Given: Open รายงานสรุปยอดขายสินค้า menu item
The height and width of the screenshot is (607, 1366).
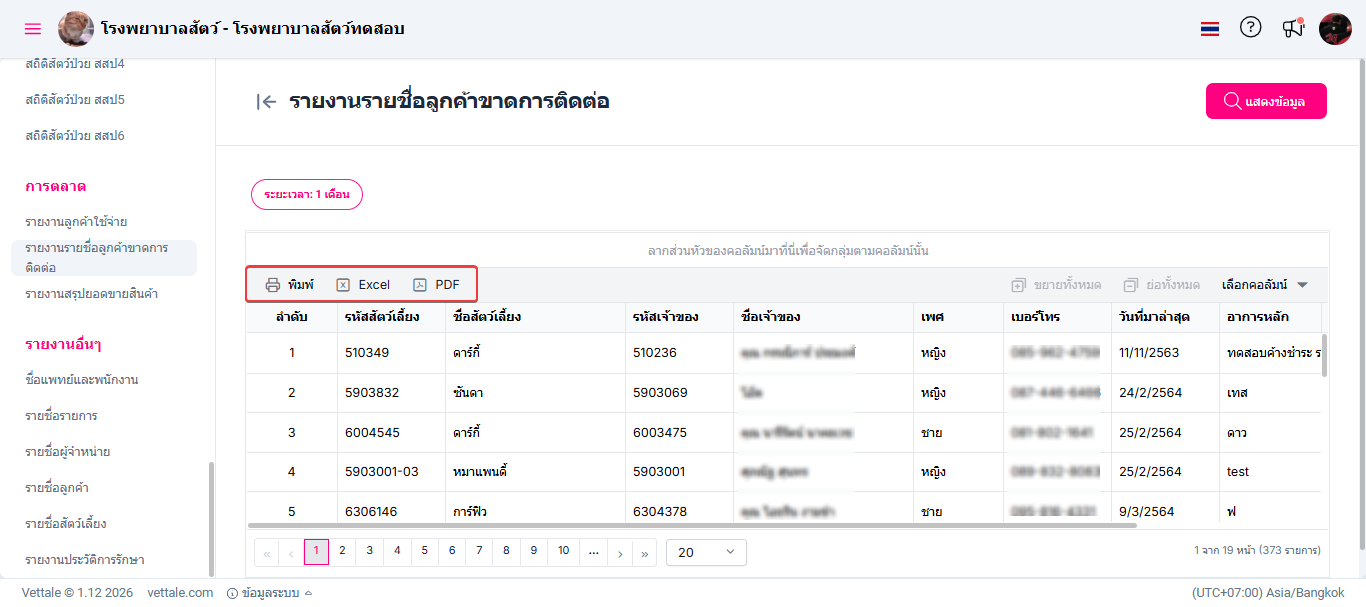Looking at the screenshot, I should [x=92, y=294].
